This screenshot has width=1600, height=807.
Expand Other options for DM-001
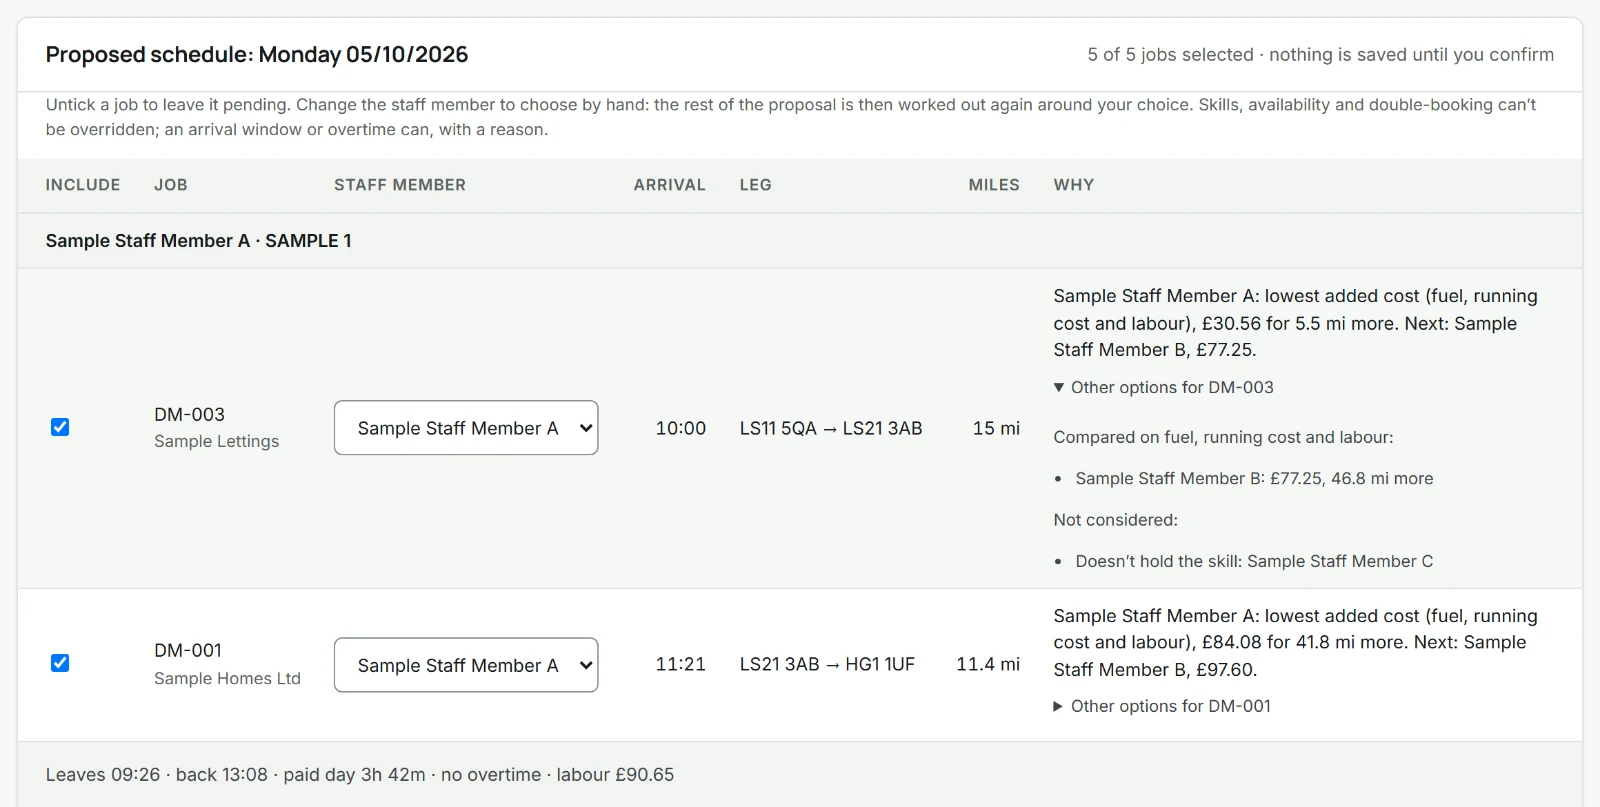[1162, 706]
